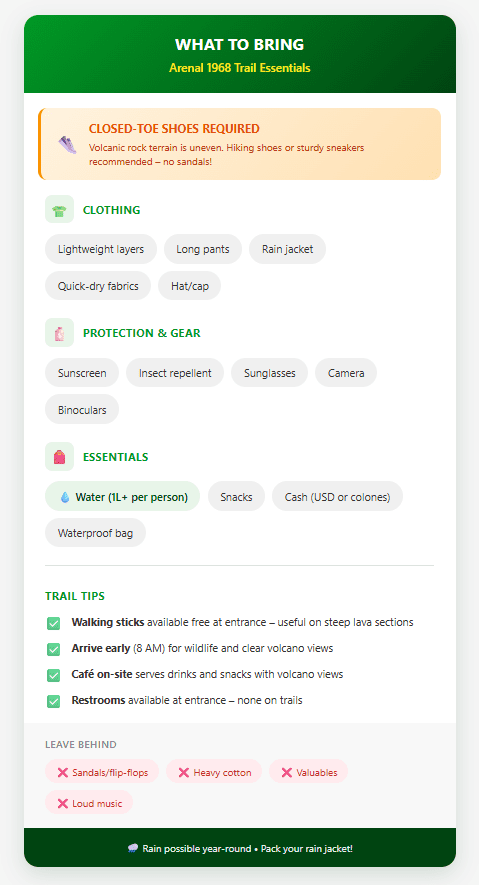
Task: Click the lotion bottle icon beside Protection & Gear
Action: click(59, 333)
